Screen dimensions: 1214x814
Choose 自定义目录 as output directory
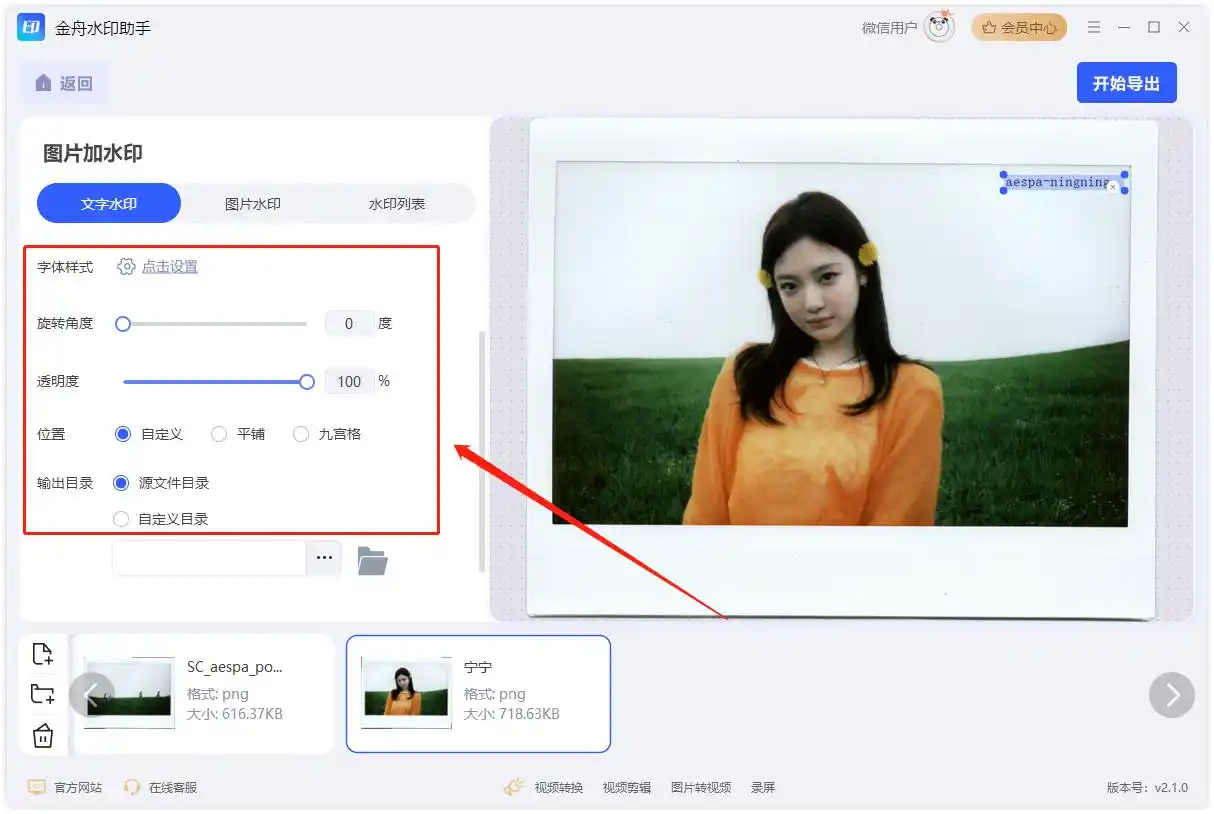[x=121, y=519]
